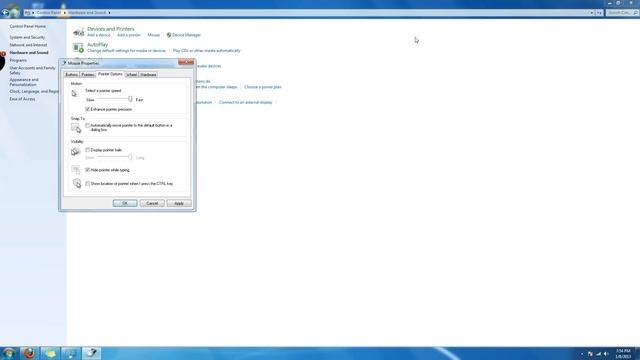
Task: Click the CTRL key pointer location icon
Action: point(77,183)
